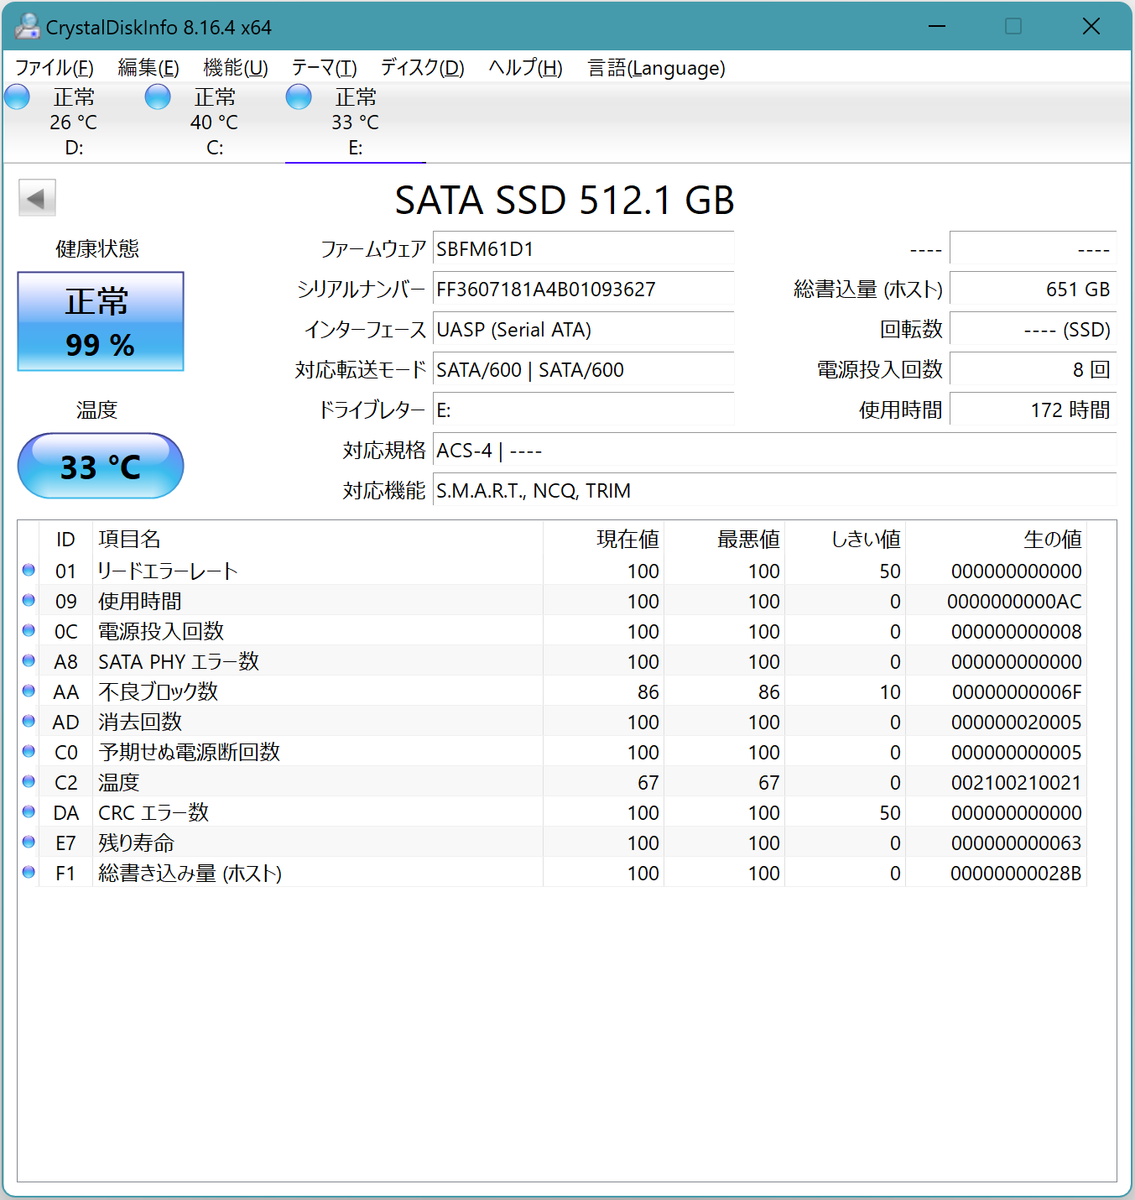Select the D: drive tab showing 26 °C
This screenshot has height=1200, width=1135.
(x=74, y=122)
